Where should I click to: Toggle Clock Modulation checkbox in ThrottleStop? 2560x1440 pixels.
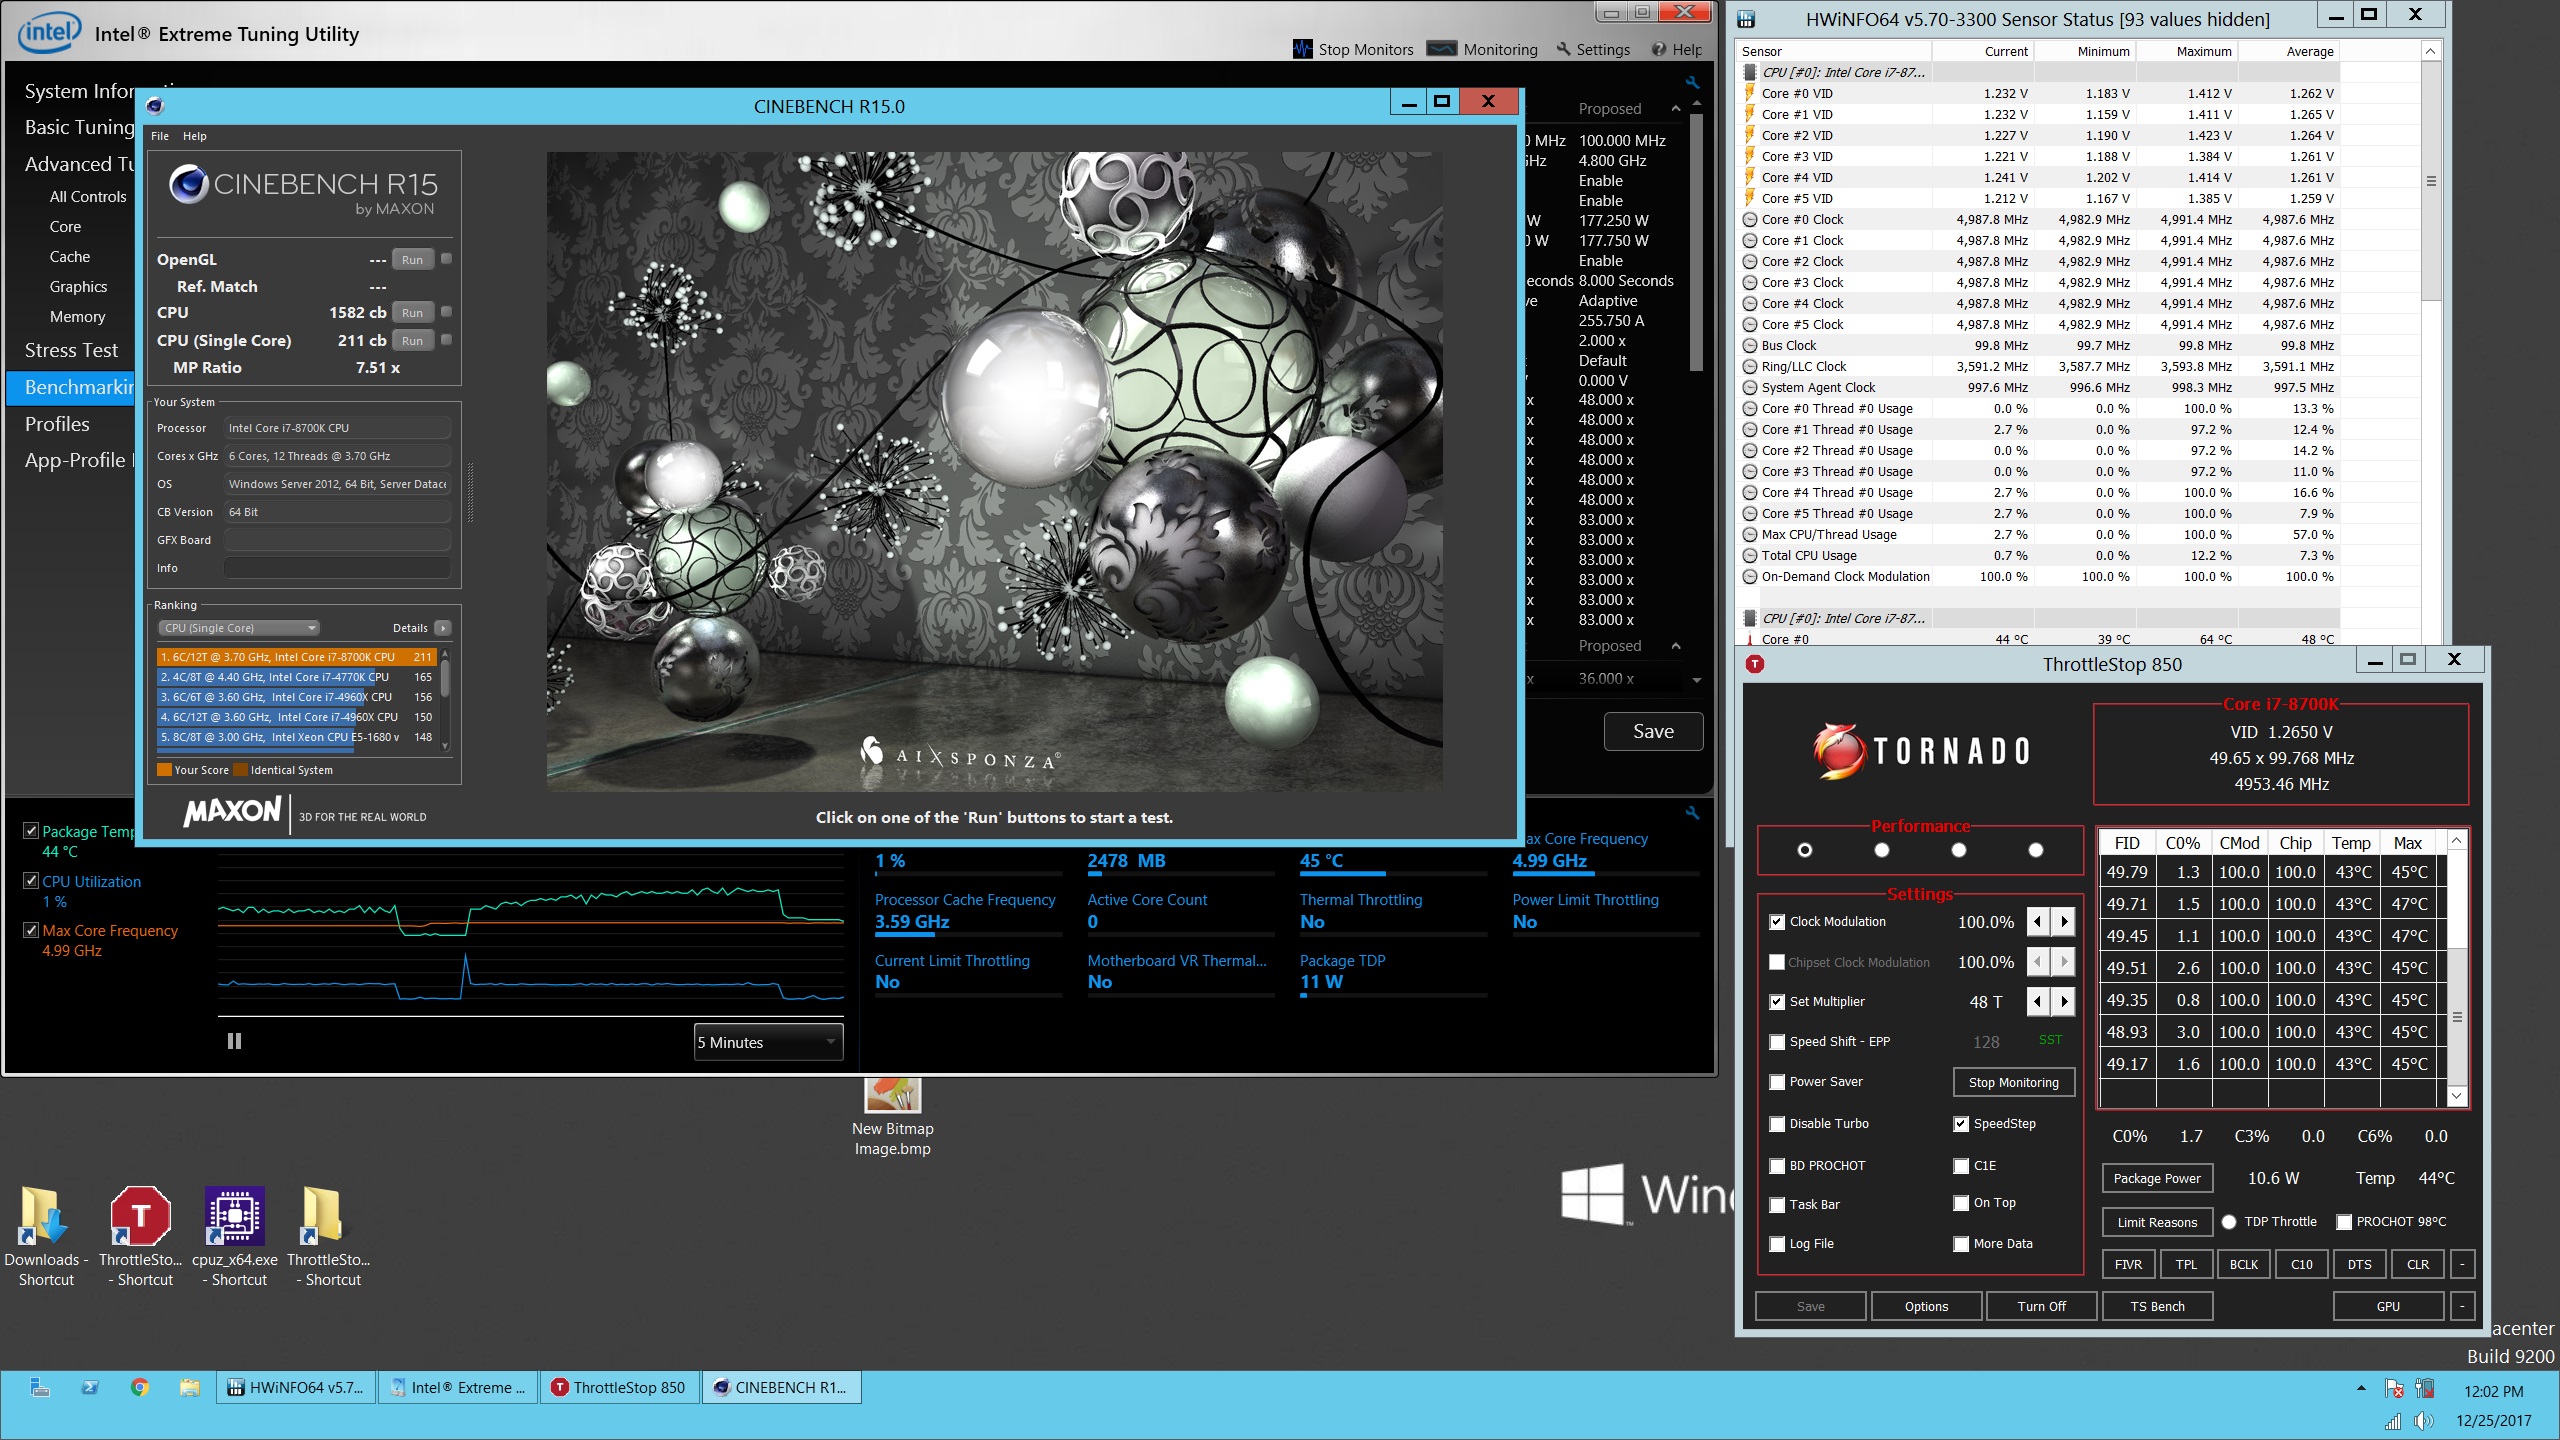[1777, 922]
